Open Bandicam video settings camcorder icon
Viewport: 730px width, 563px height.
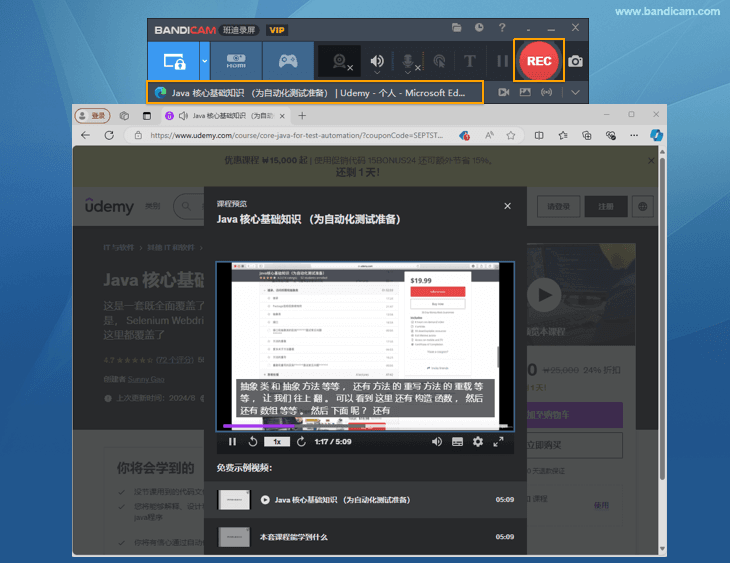504,92
